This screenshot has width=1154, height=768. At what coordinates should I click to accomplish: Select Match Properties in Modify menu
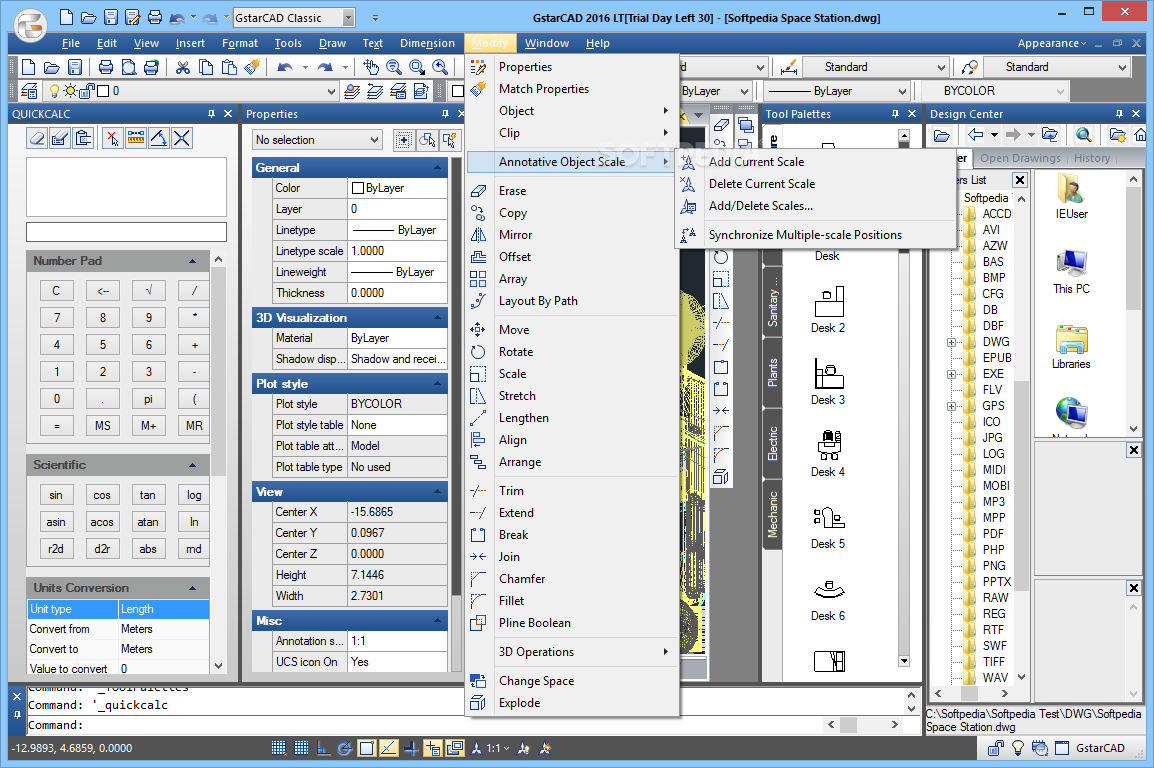click(x=572, y=89)
